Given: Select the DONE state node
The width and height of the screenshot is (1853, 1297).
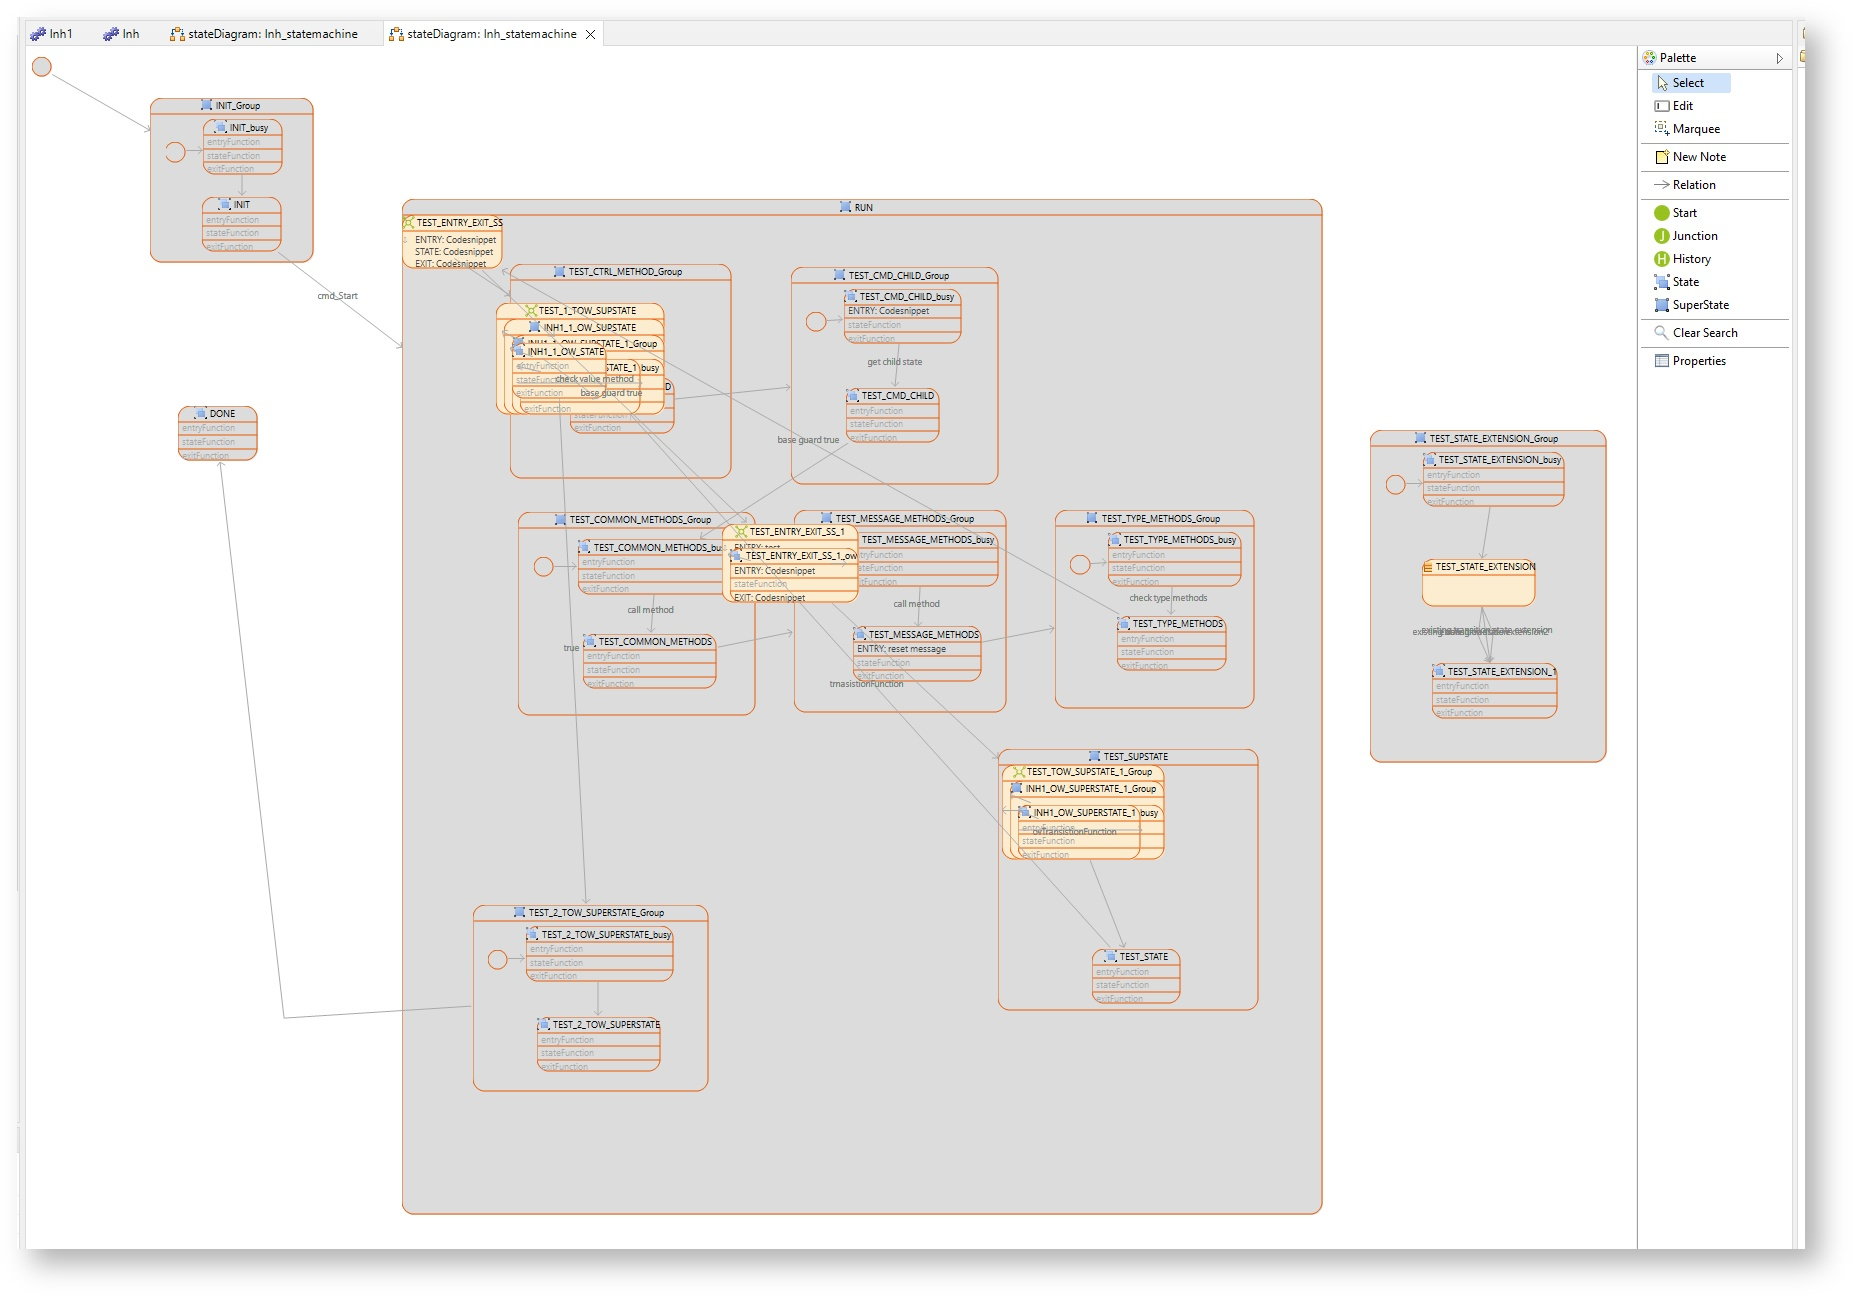Looking at the screenshot, I should pyautogui.click(x=218, y=414).
